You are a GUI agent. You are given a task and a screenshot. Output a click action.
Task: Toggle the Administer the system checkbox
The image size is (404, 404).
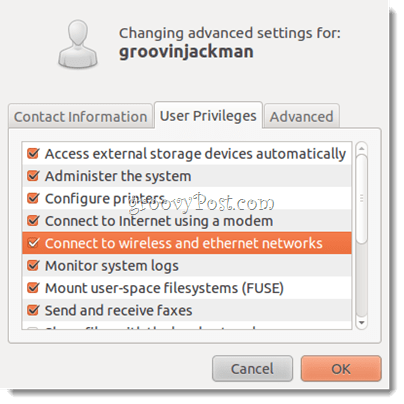(x=33, y=176)
